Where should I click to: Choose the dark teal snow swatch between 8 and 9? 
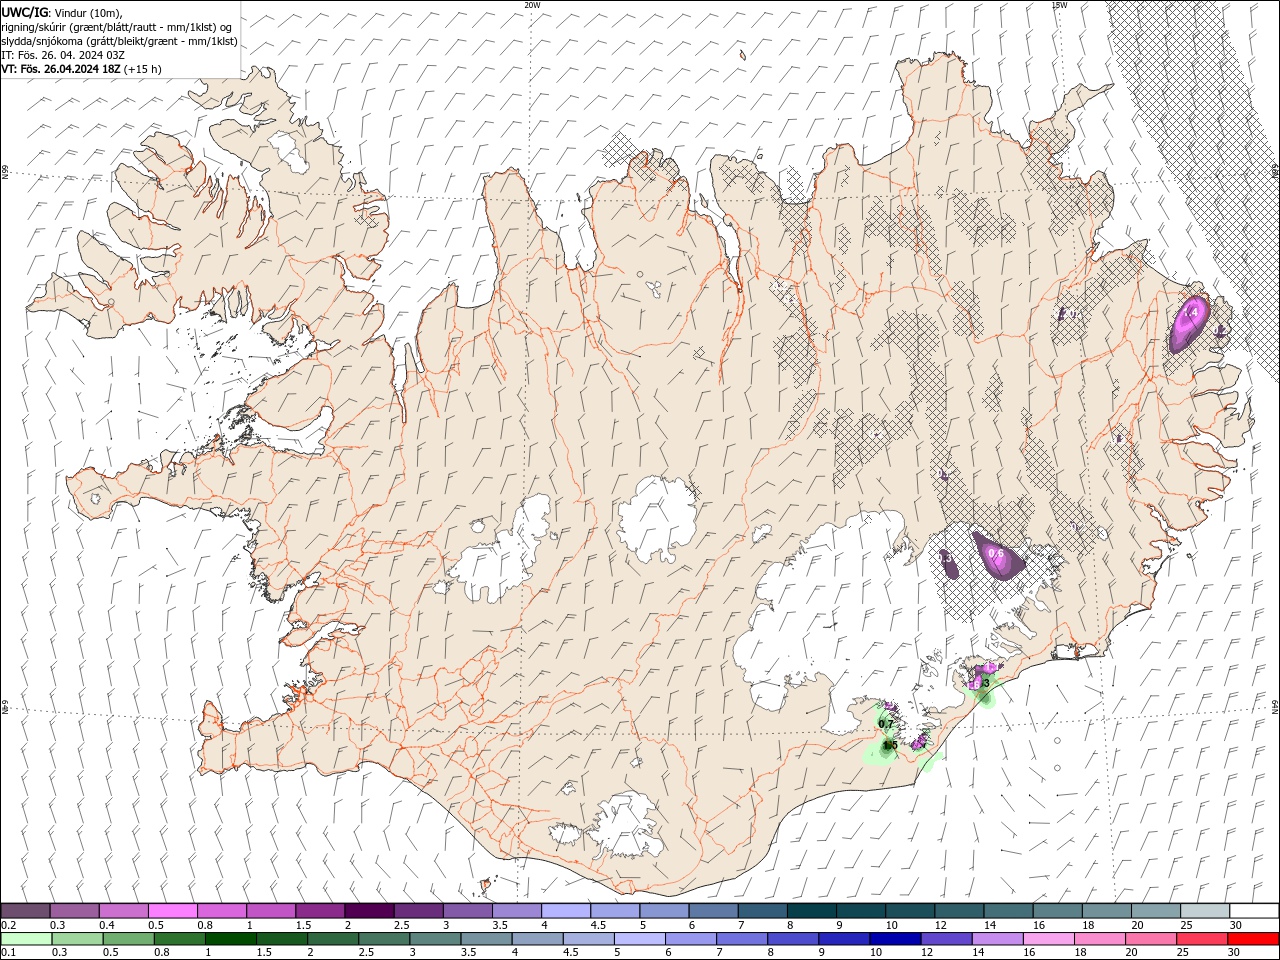[x=810, y=911]
